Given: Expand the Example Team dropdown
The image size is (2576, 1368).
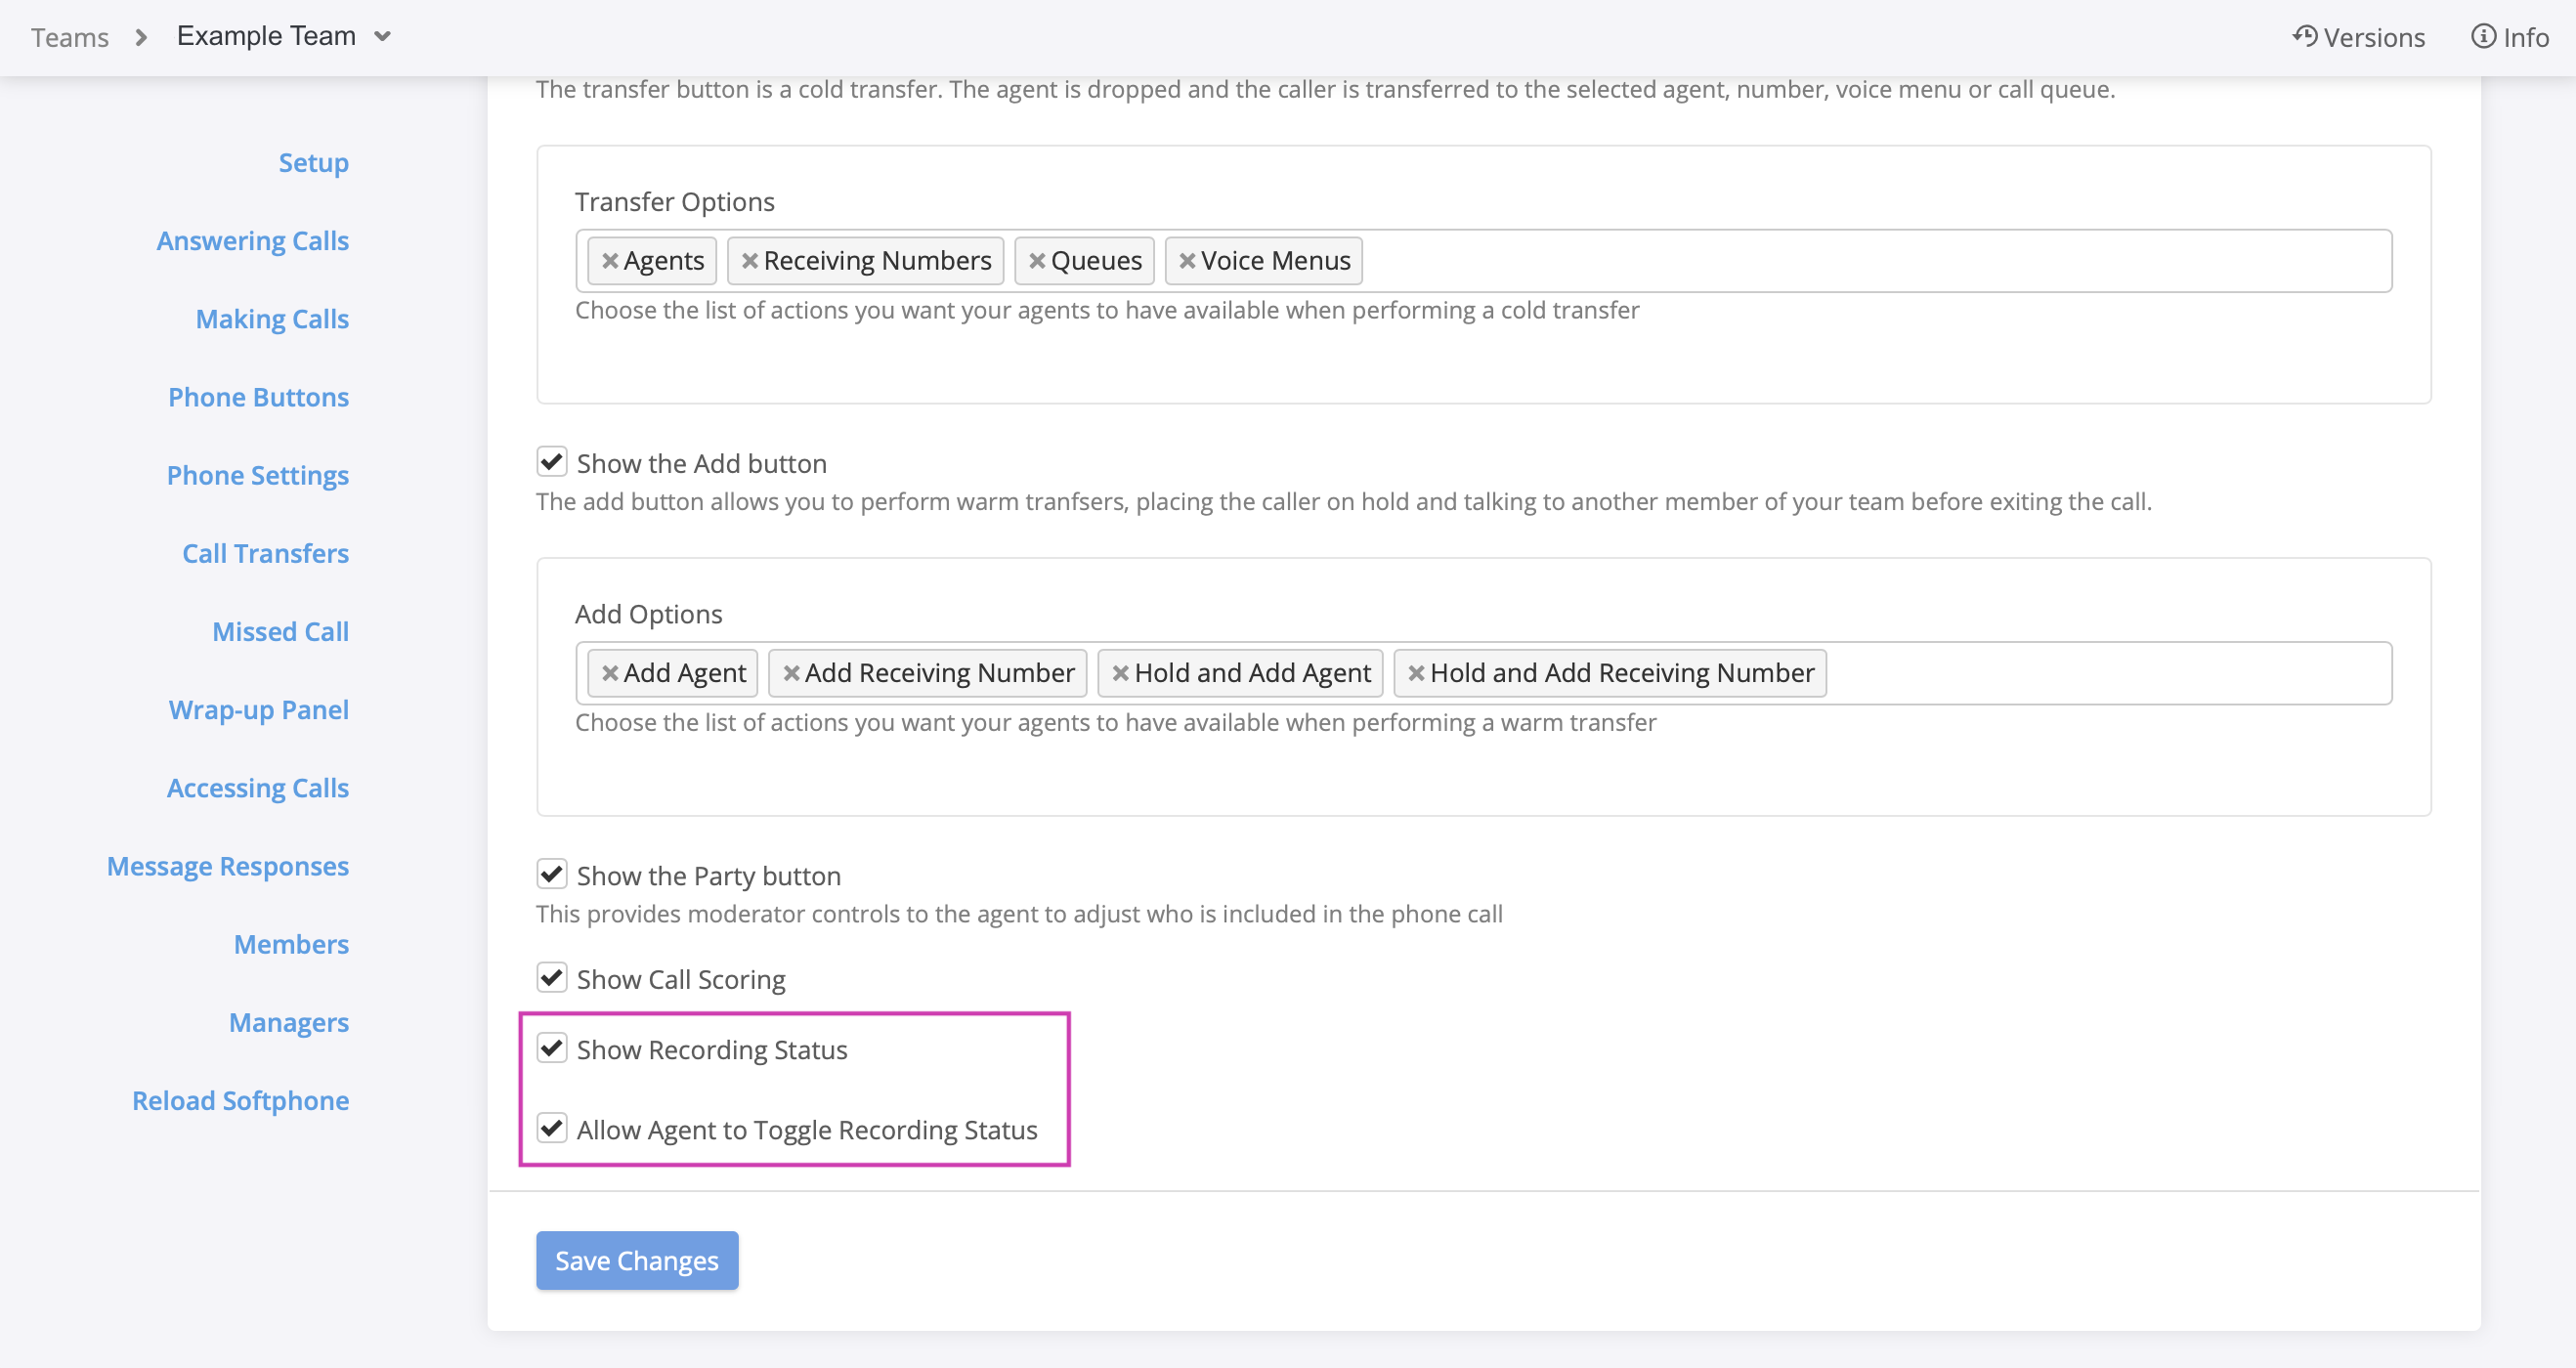Looking at the screenshot, I should click(x=284, y=37).
